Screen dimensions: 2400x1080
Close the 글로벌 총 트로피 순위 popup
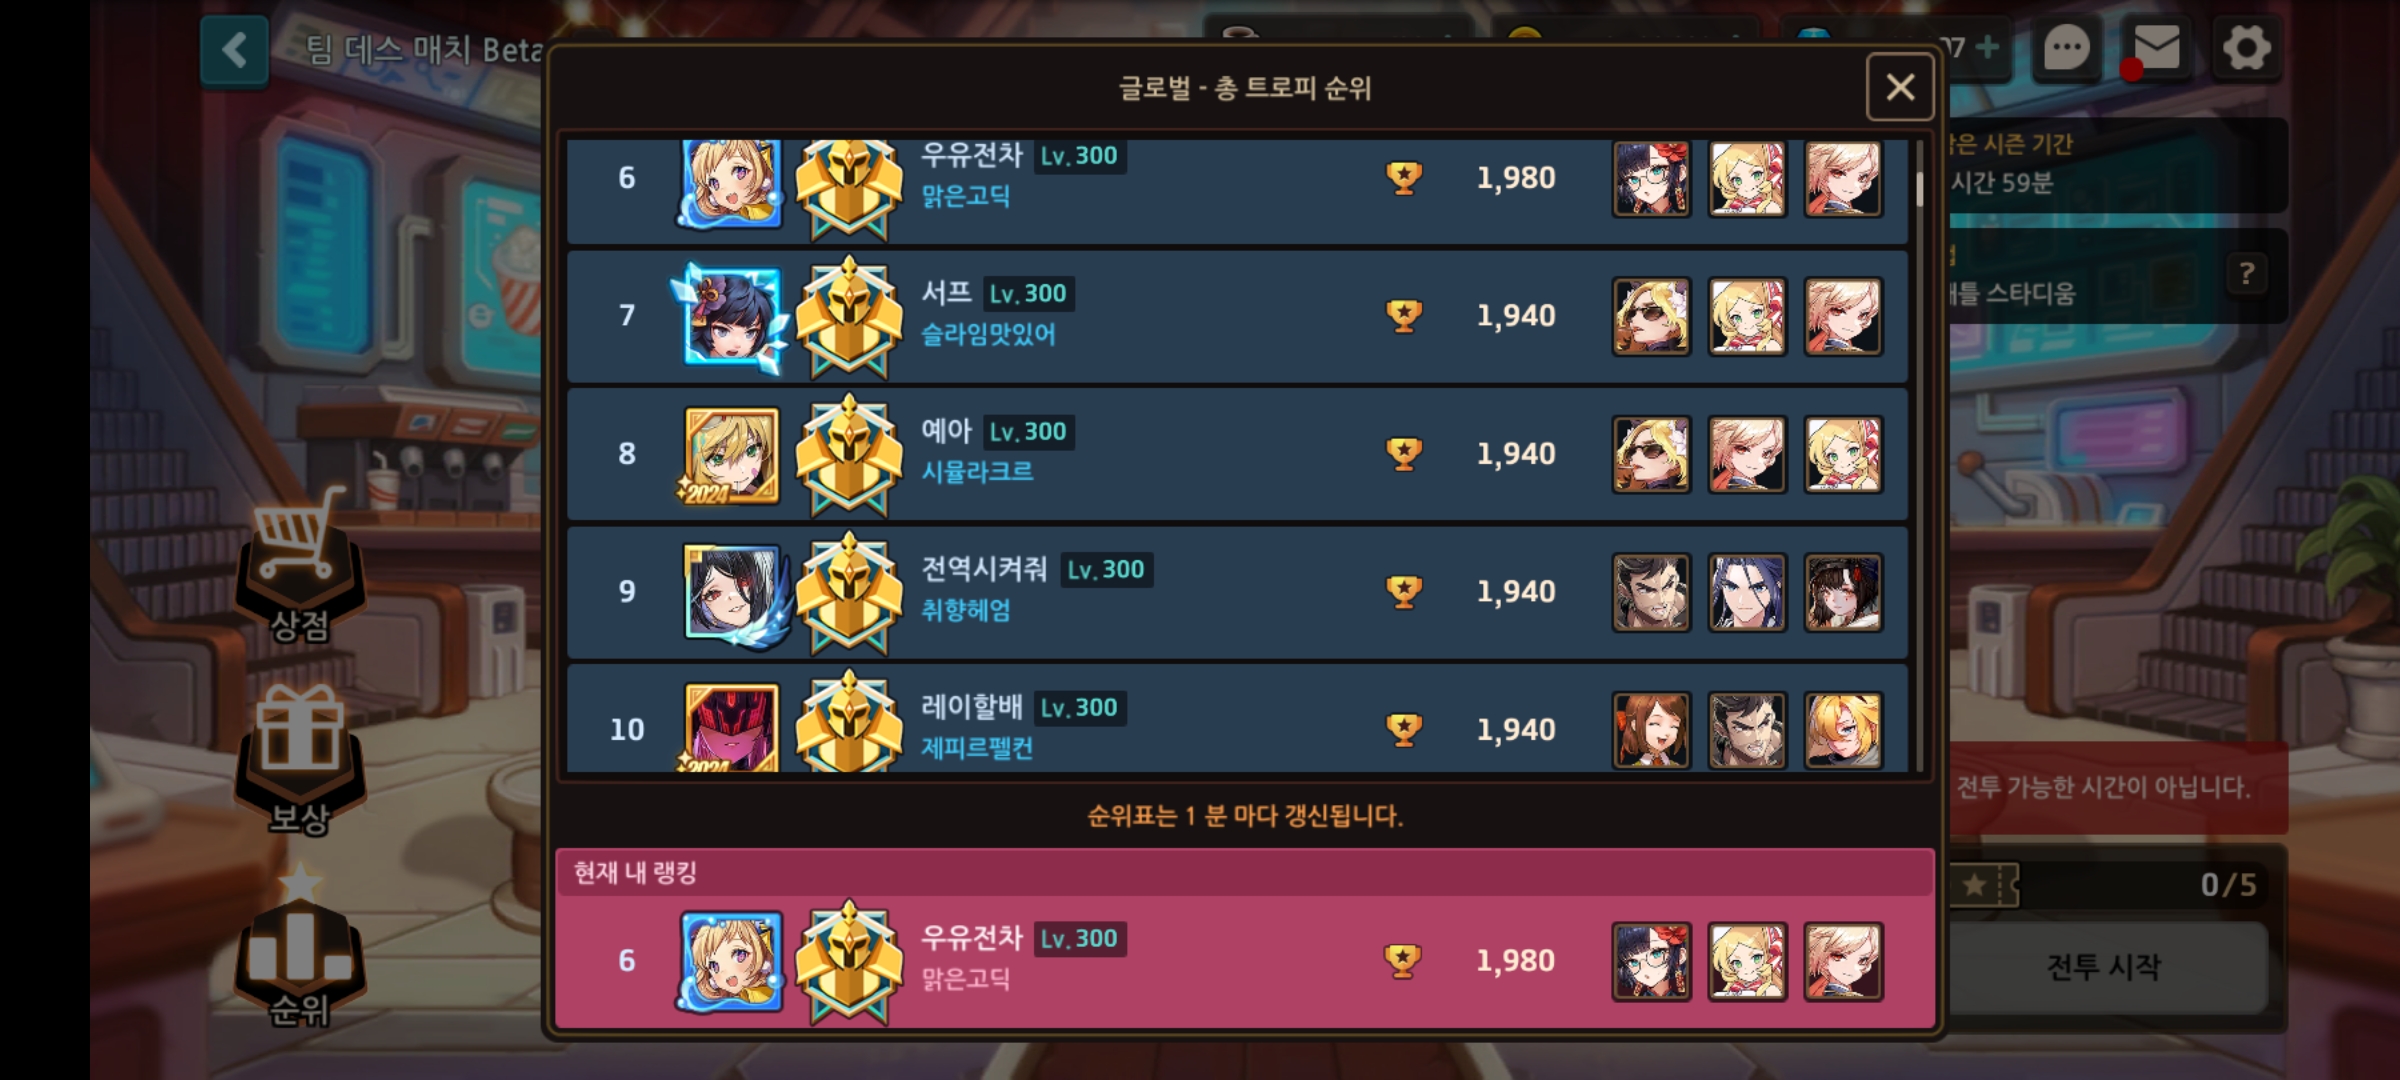[1900, 87]
